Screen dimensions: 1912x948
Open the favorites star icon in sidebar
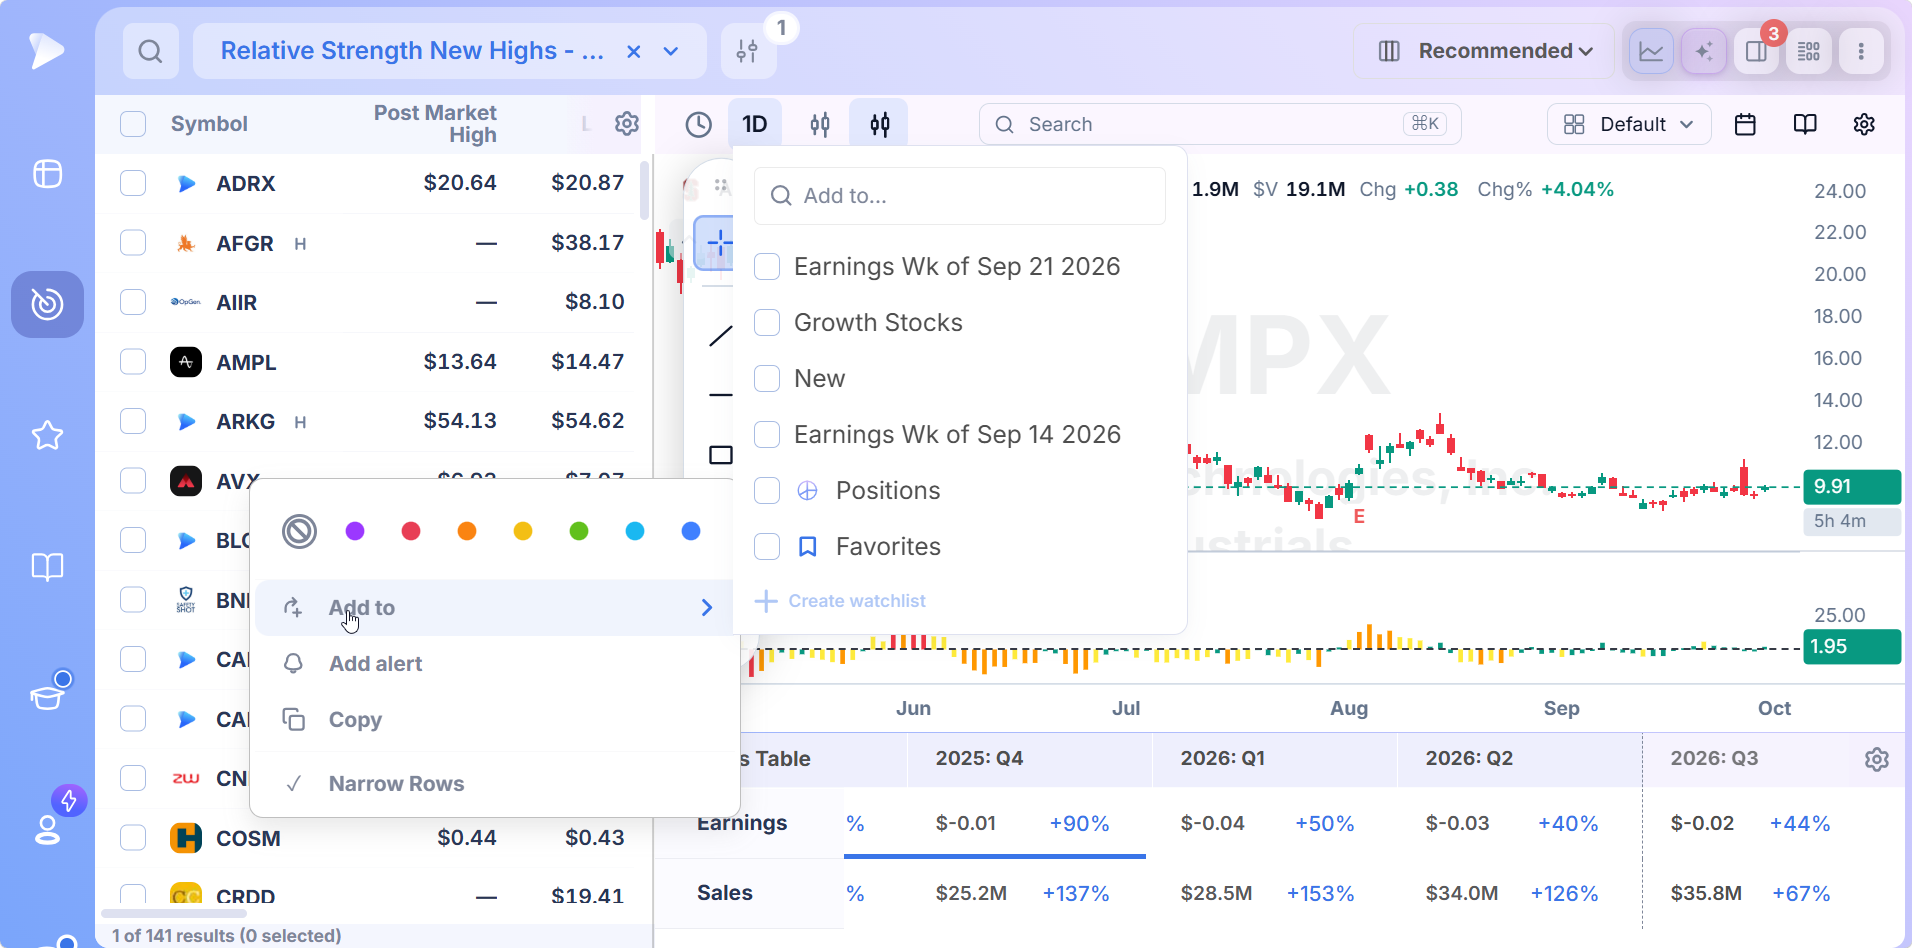[47, 435]
